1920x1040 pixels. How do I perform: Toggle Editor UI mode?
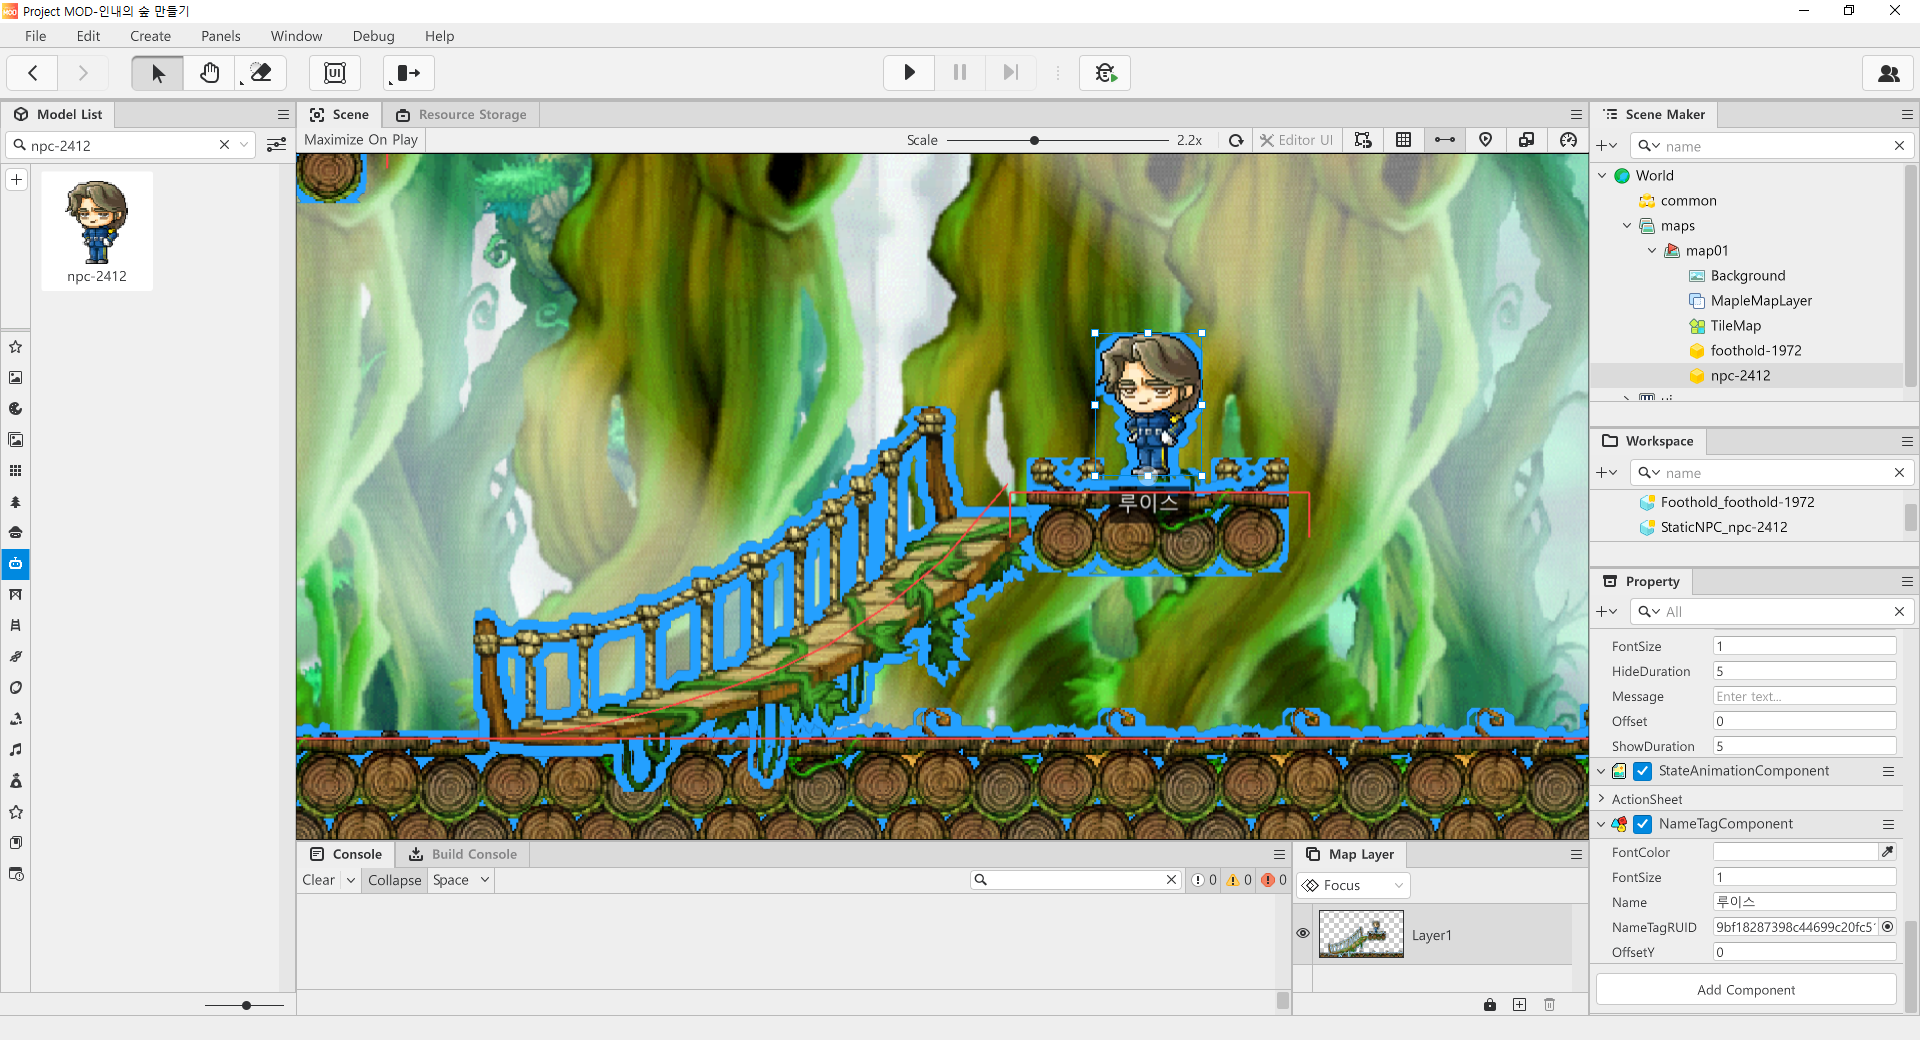tap(1296, 140)
